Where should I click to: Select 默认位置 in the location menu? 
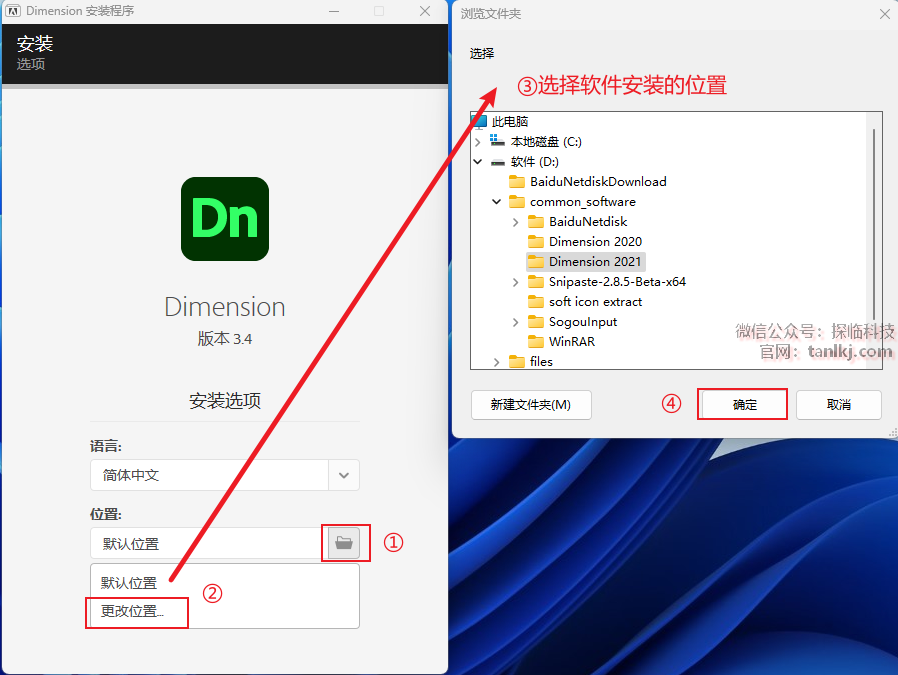click(129, 583)
